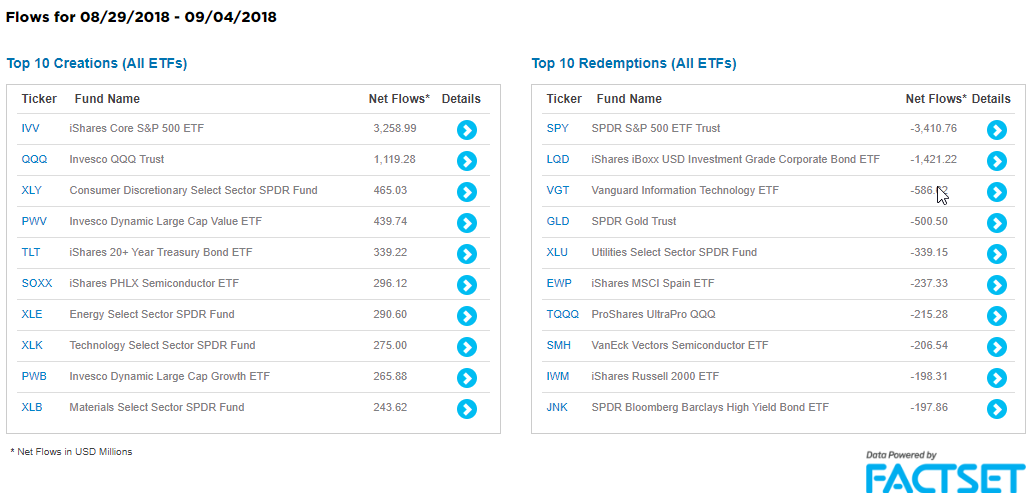
Task: Open details arrow for PWV row
Action: [466, 223]
